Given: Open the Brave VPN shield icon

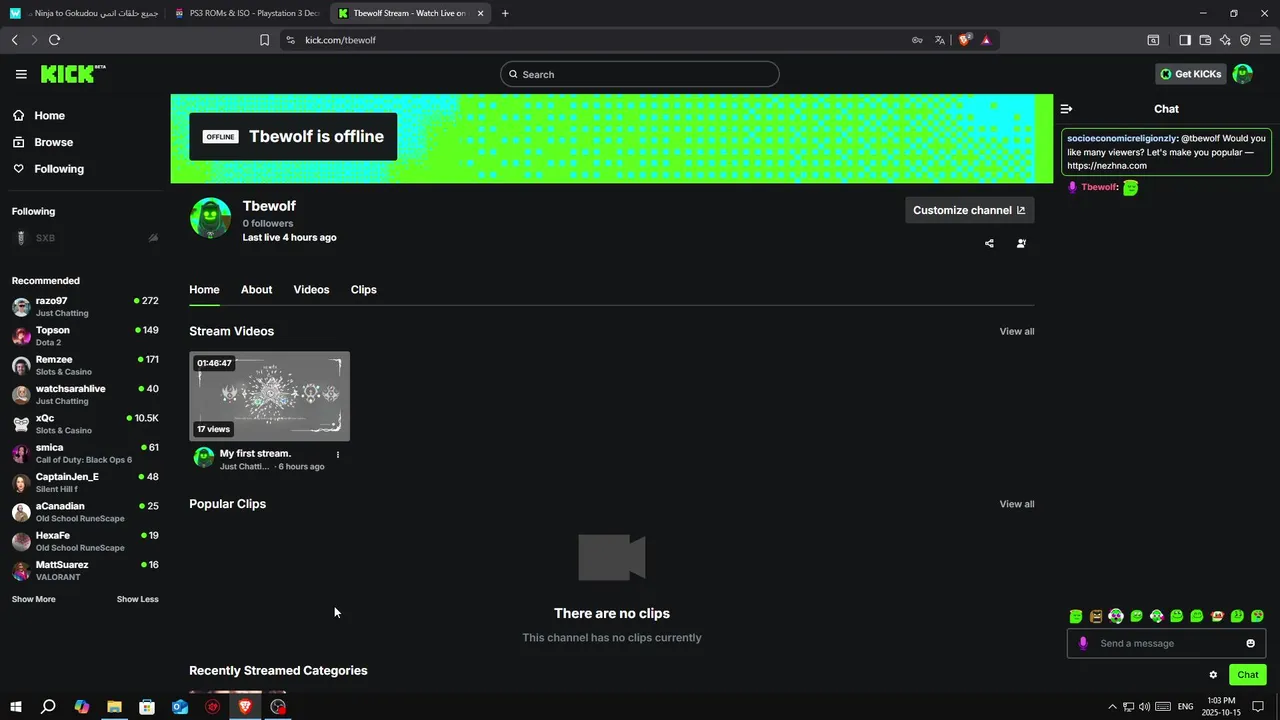Looking at the screenshot, I should 1245,40.
